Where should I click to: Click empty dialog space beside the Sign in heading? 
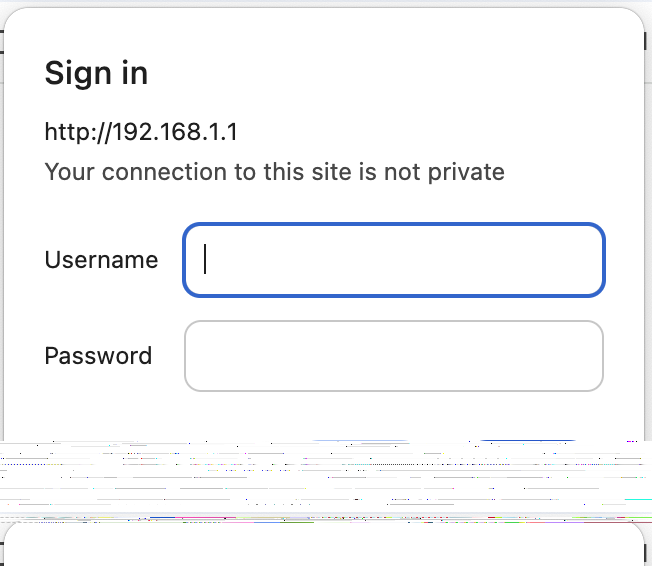[x=374, y=73]
